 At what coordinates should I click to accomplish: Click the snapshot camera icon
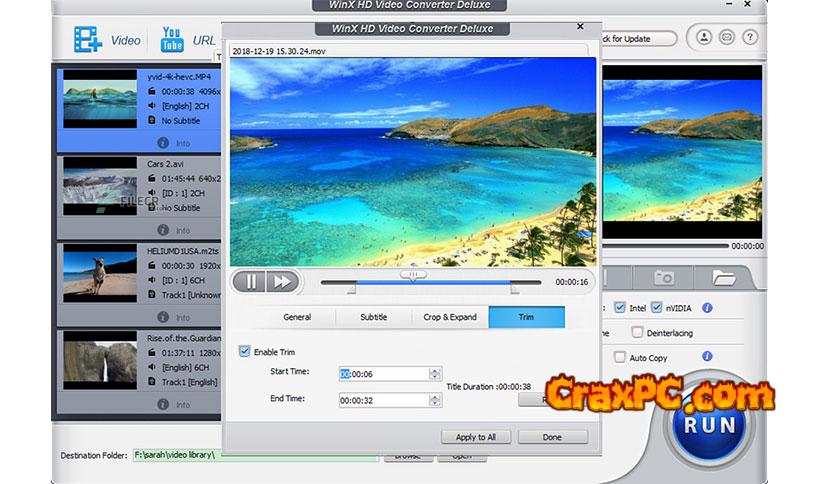[664, 277]
